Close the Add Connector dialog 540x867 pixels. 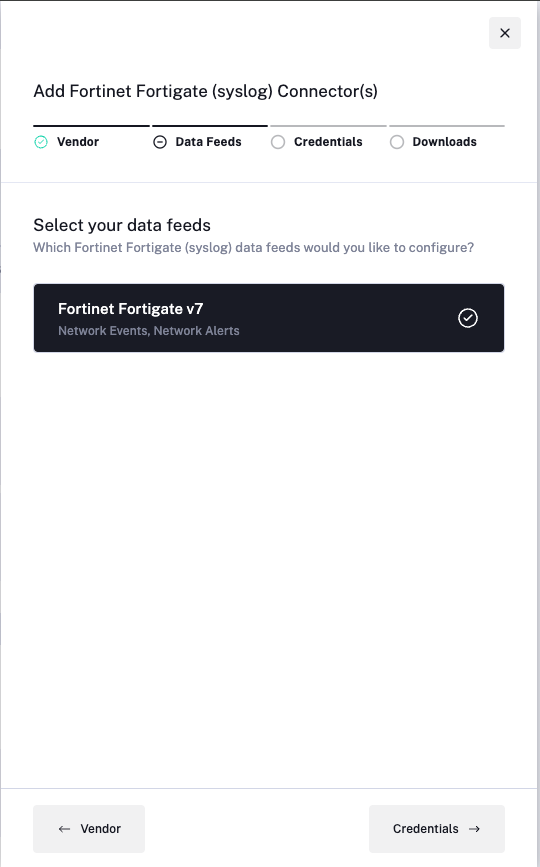pos(505,33)
